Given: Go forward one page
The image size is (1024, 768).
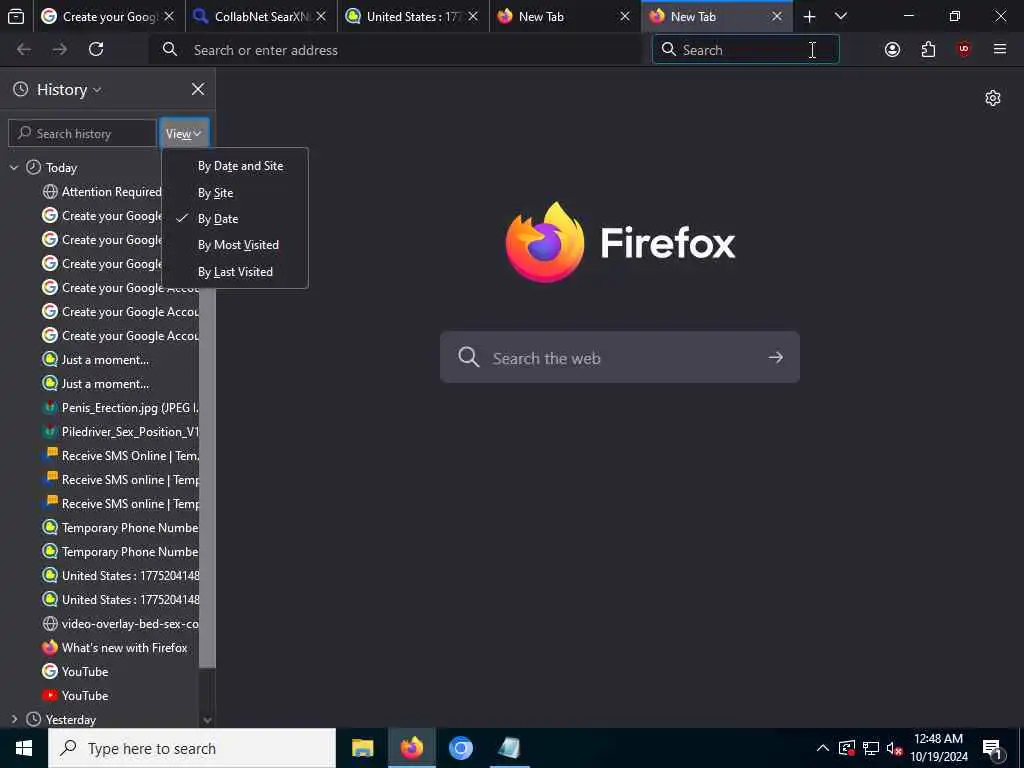Looking at the screenshot, I should (x=59, y=49).
